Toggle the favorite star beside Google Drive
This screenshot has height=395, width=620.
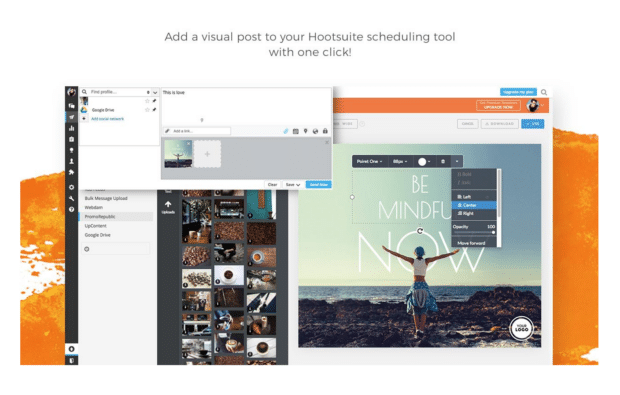click(x=147, y=110)
